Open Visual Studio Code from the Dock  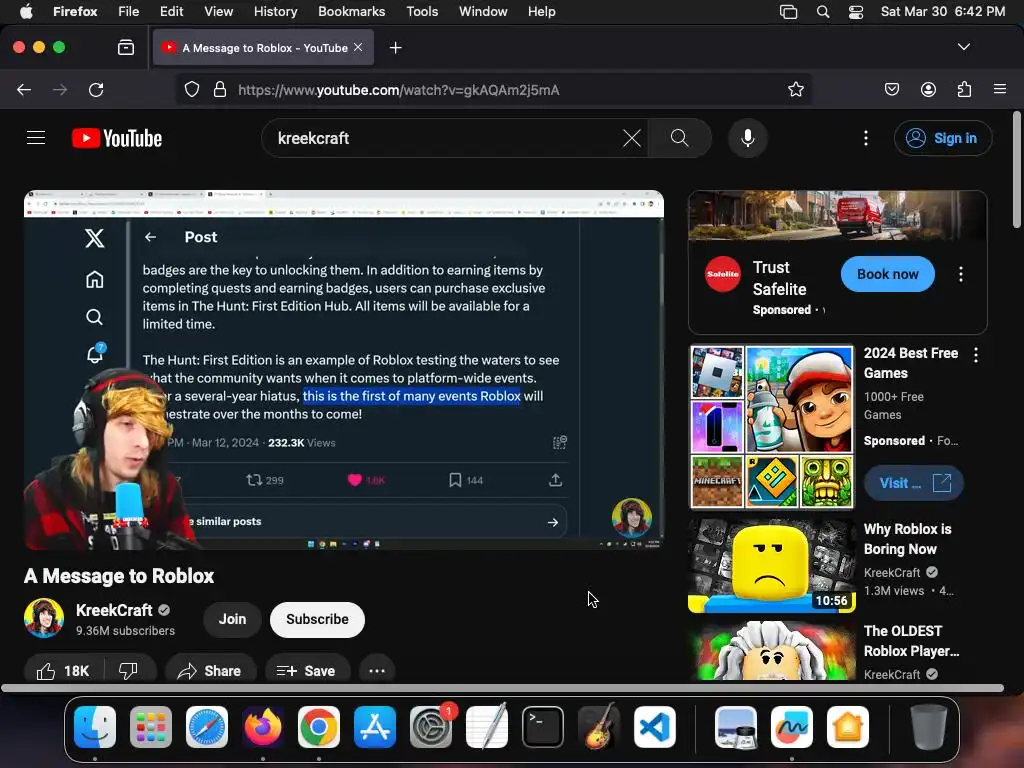[655, 726]
